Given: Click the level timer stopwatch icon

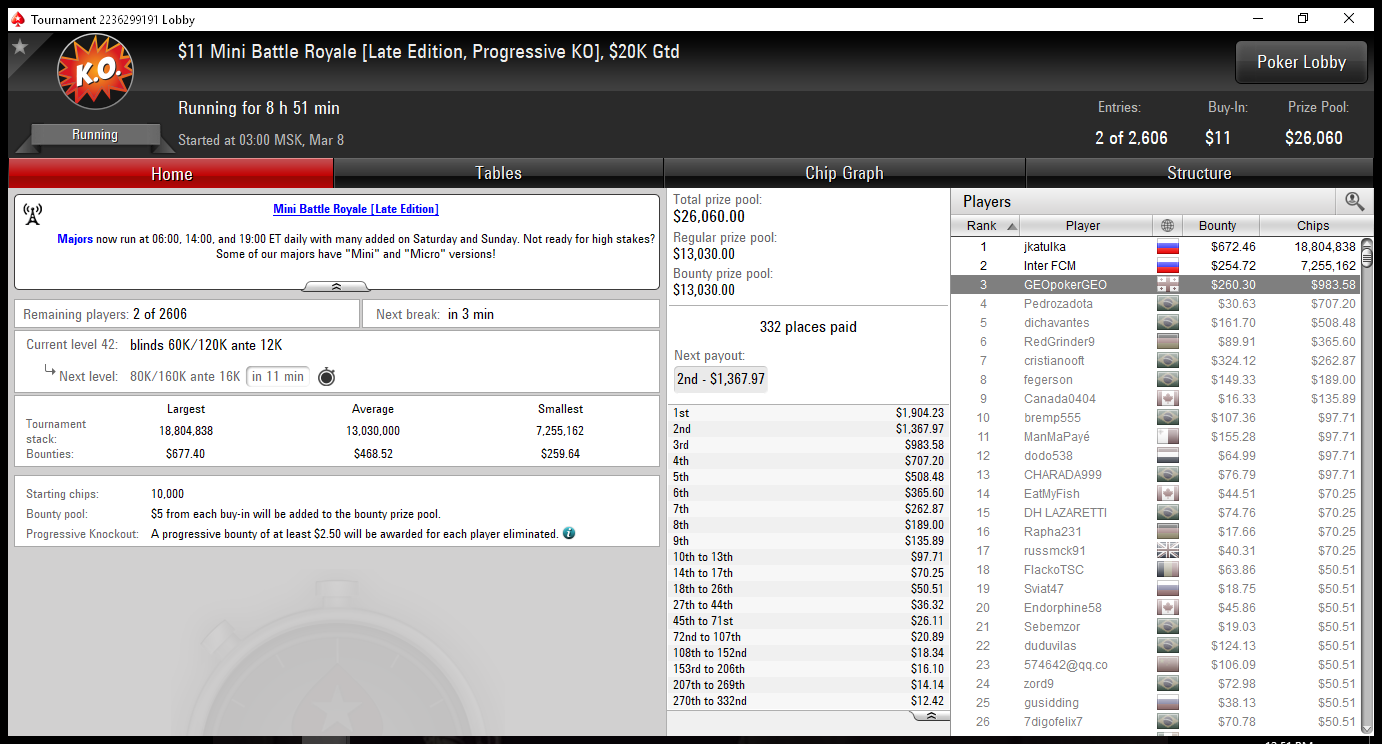Looking at the screenshot, I should tap(326, 377).
